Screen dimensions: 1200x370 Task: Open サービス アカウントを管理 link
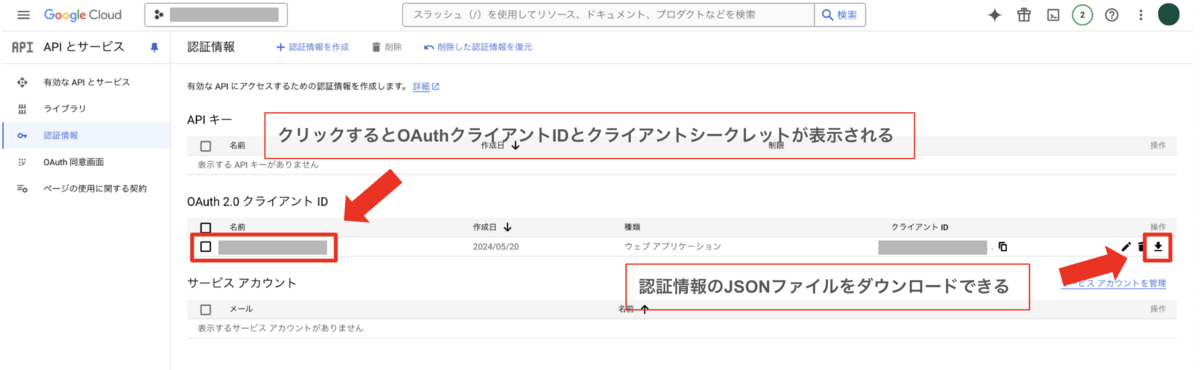coord(1113,283)
